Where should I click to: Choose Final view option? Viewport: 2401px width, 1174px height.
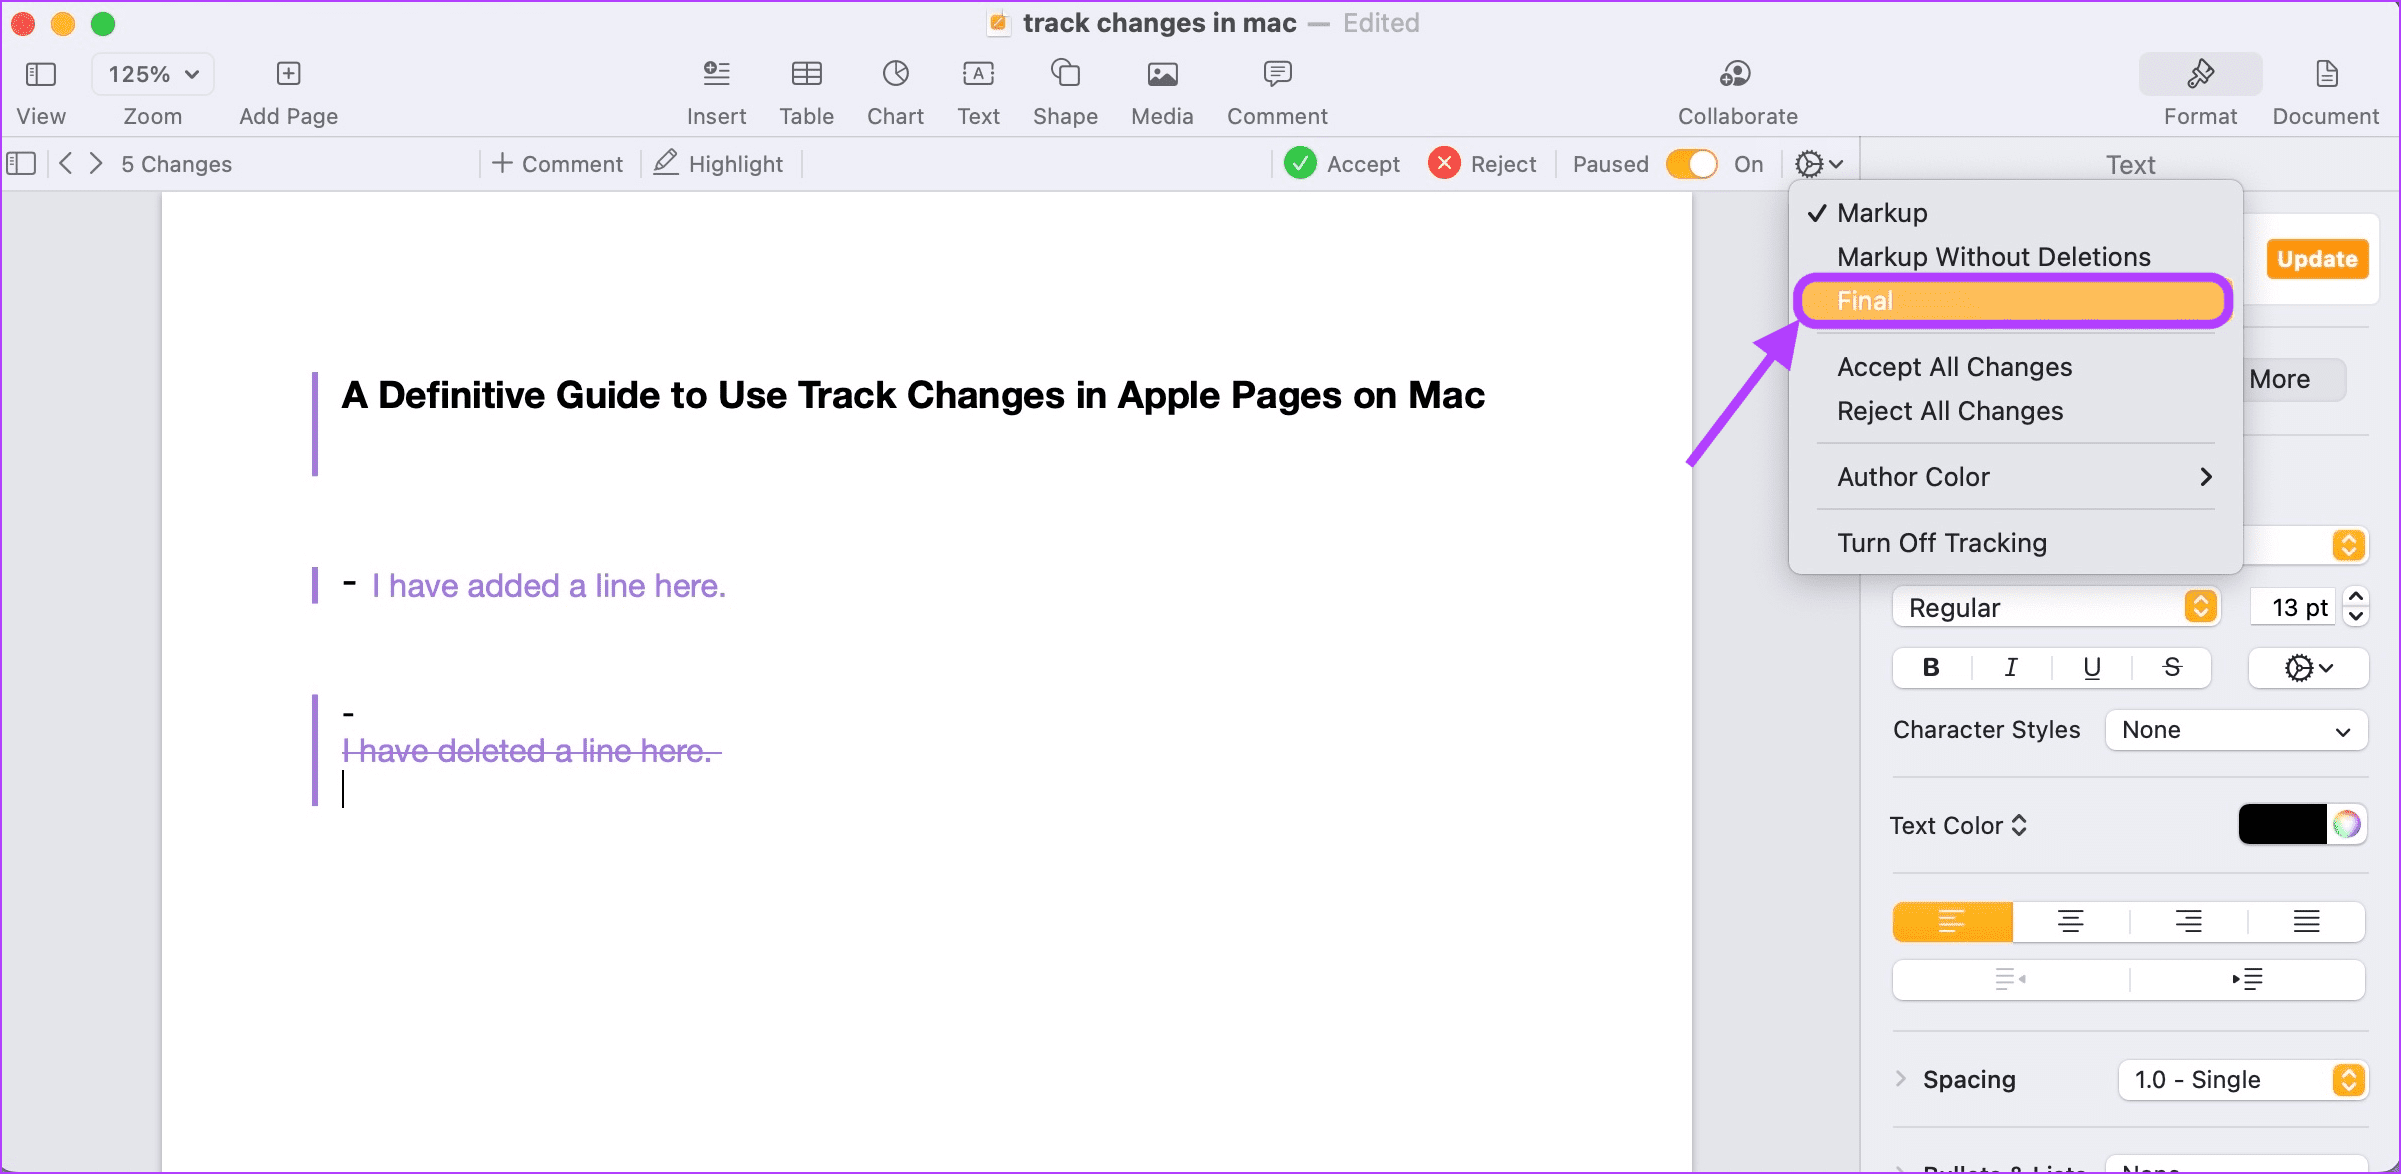coord(2014,301)
